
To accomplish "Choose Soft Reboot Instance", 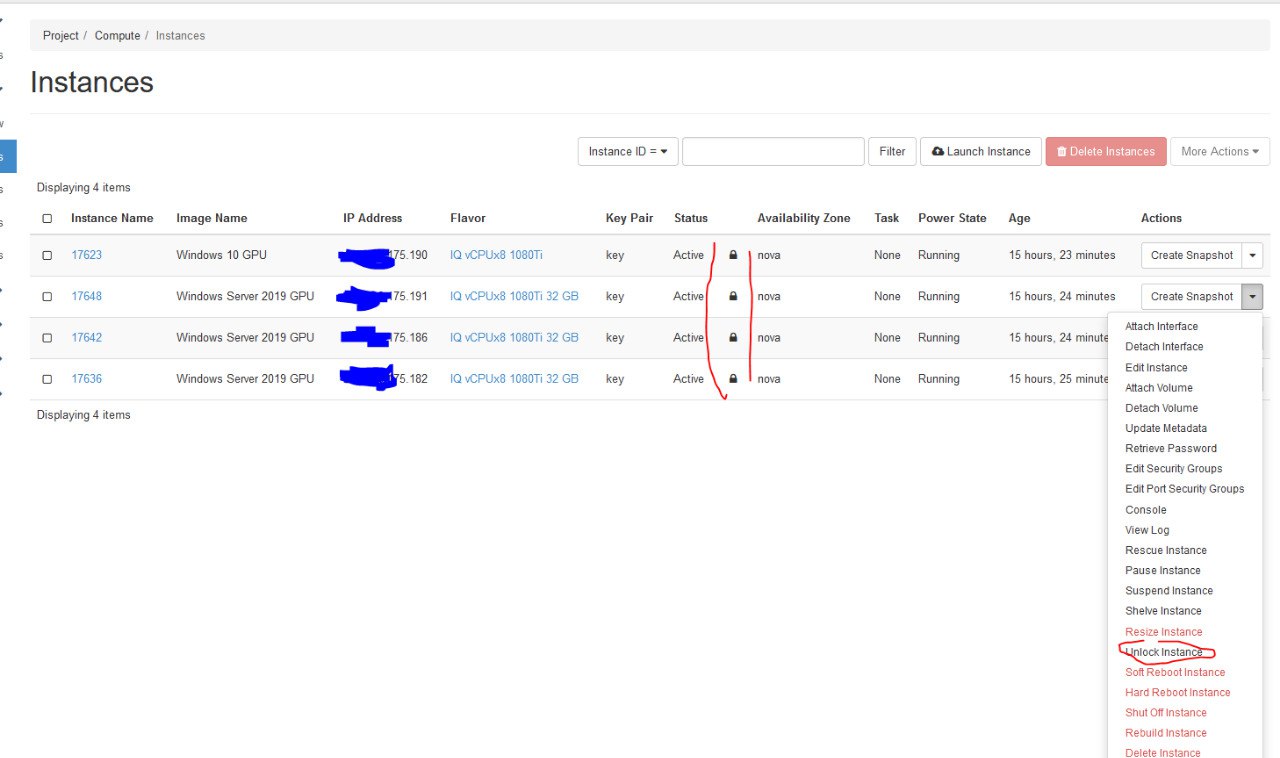I will 1175,672.
